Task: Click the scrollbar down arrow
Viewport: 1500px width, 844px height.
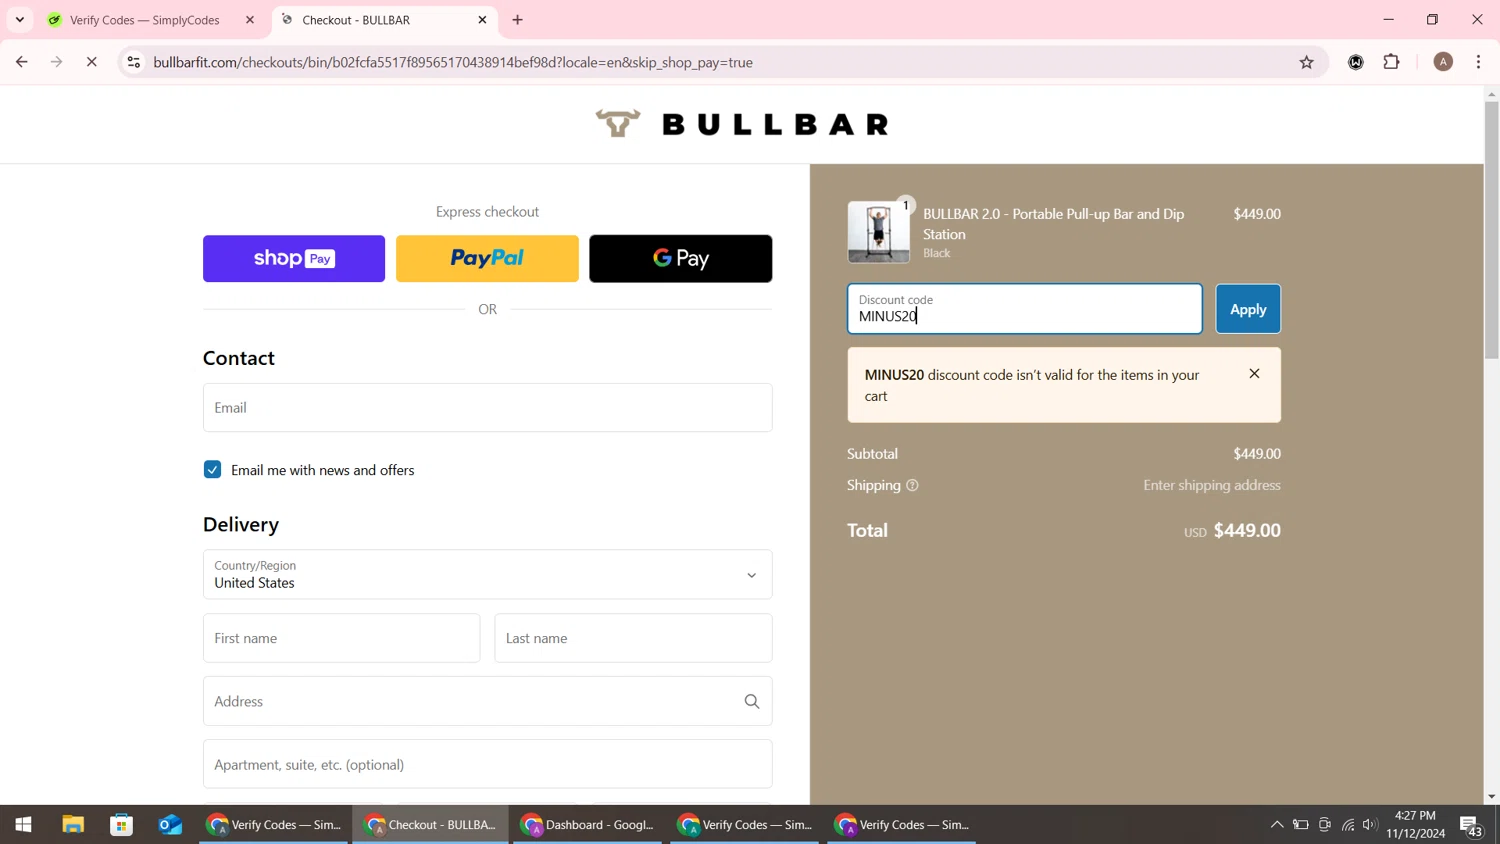Action: (1491, 797)
